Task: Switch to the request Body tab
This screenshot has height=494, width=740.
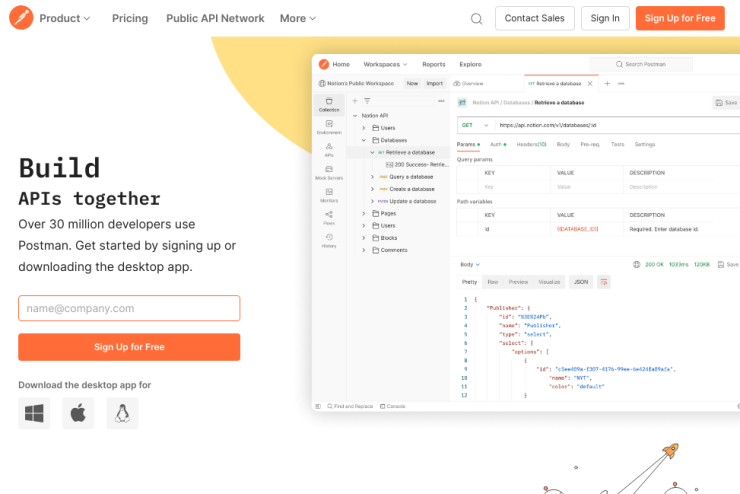Action: click(563, 144)
